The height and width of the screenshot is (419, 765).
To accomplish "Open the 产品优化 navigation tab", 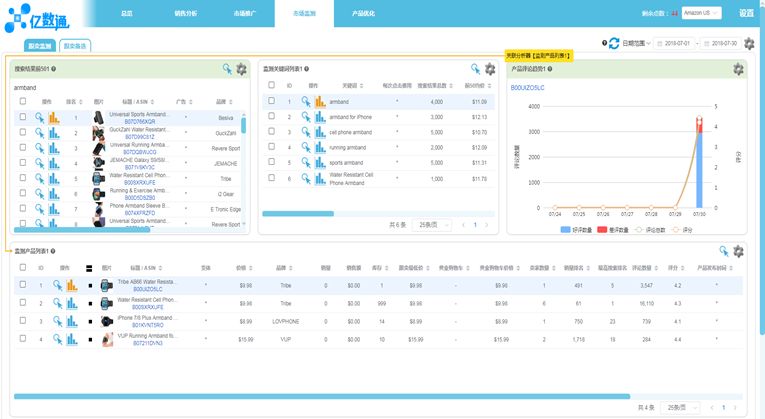I will coord(363,14).
